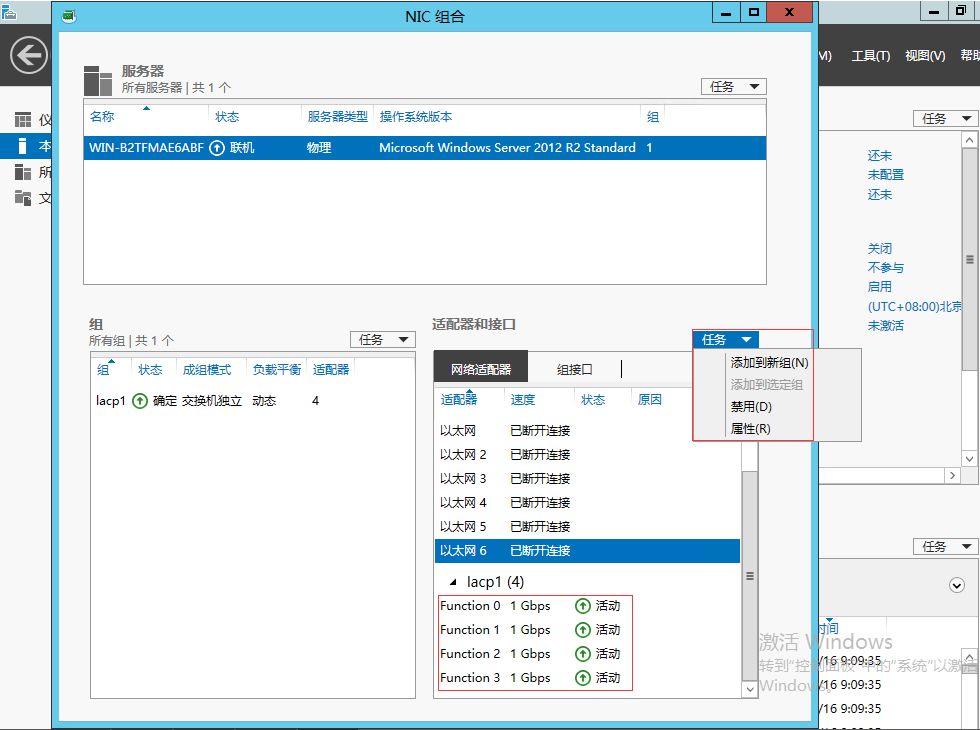
Task: Click the NIC 组合 window title icon
Action: click(69, 16)
